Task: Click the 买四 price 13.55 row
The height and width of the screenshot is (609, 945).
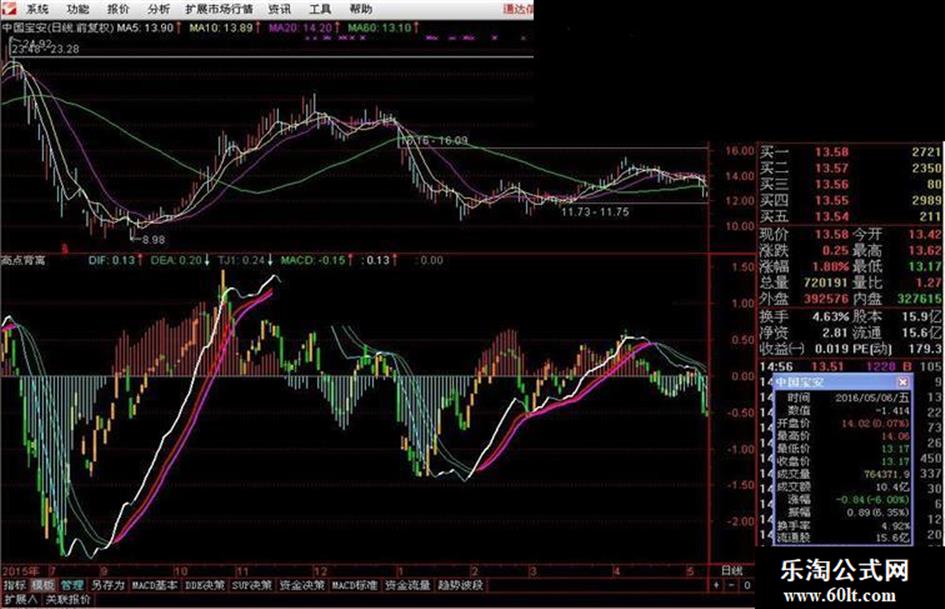Action: (x=850, y=201)
